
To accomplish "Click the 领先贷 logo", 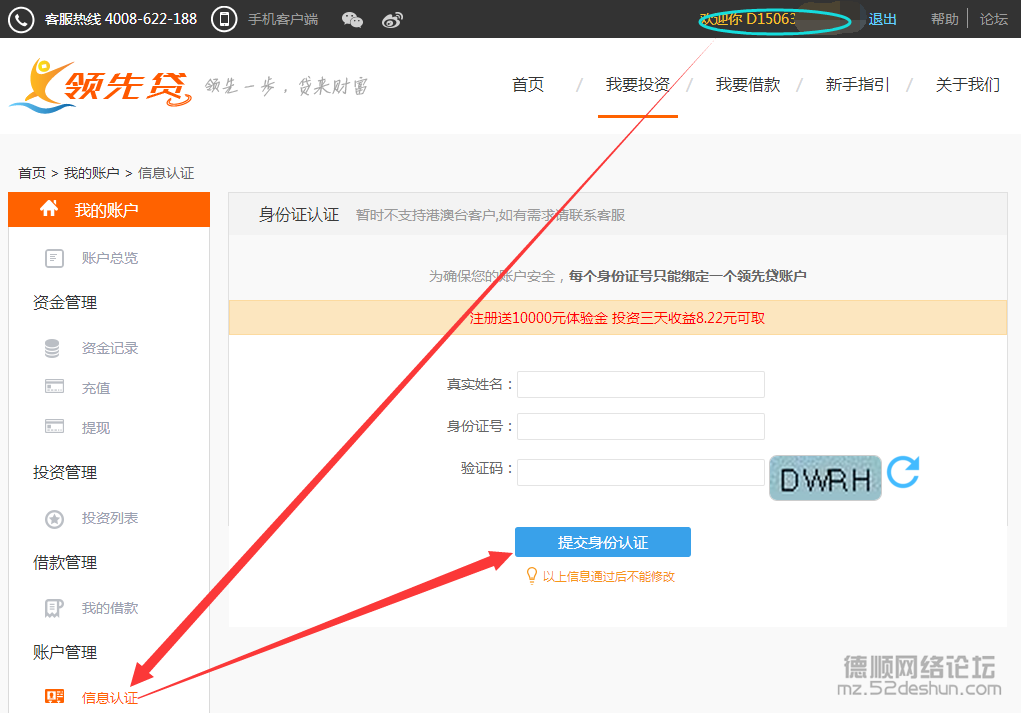I will pyautogui.click(x=100, y=85).
